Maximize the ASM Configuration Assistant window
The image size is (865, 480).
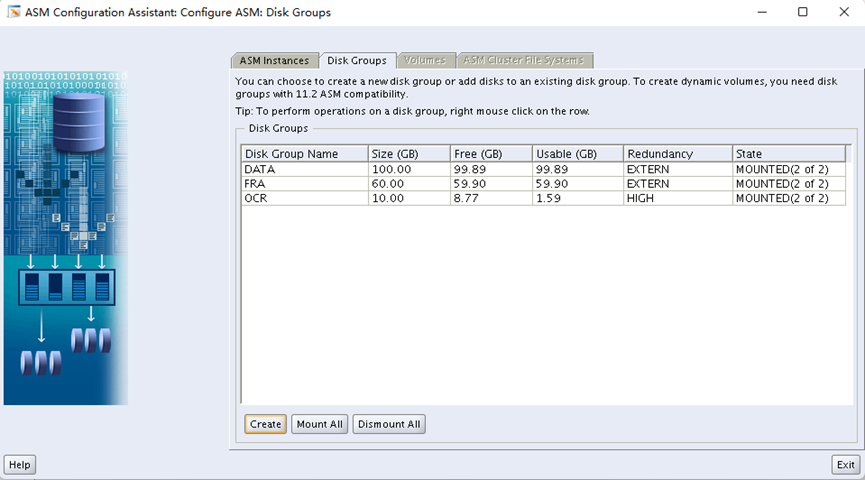(x=803, y=12)
